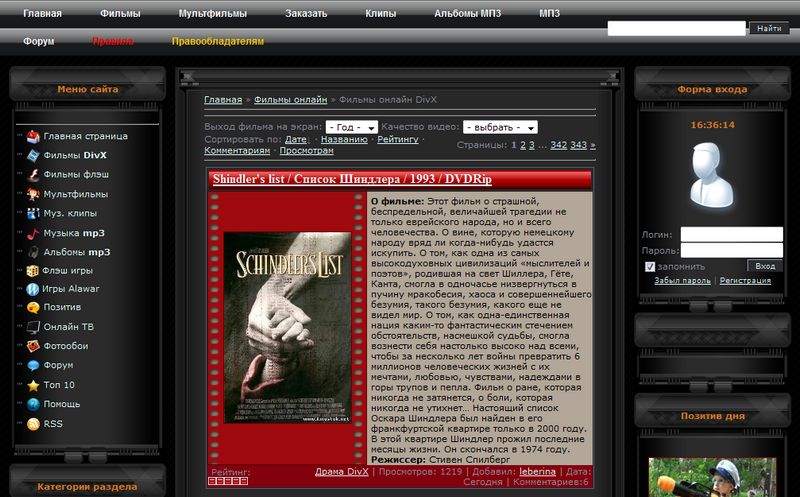Click the cartoon character icon beside Мультфильмы

tap(33, 194)
